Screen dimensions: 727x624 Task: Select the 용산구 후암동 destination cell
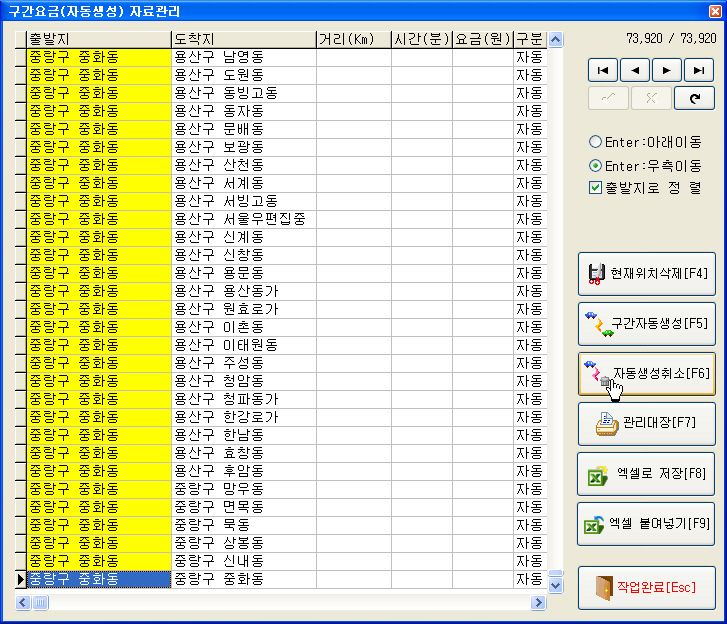pos(244,472)
